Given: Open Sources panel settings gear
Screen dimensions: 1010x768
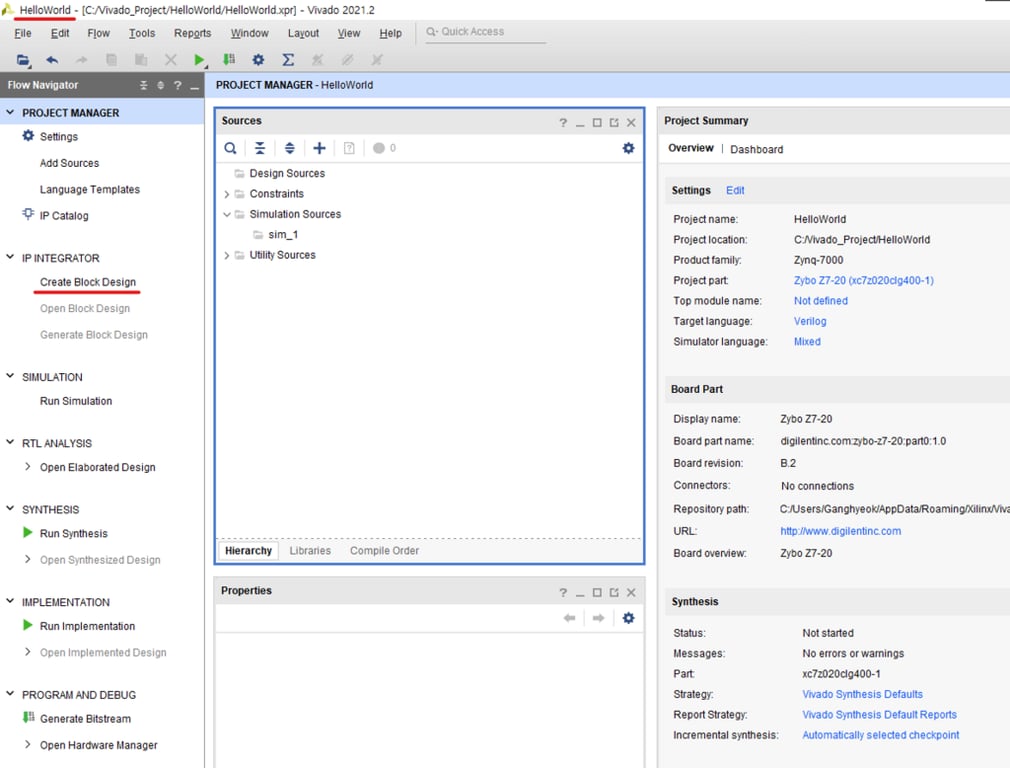Looking at the screenshot, I should tap(629, 148).
